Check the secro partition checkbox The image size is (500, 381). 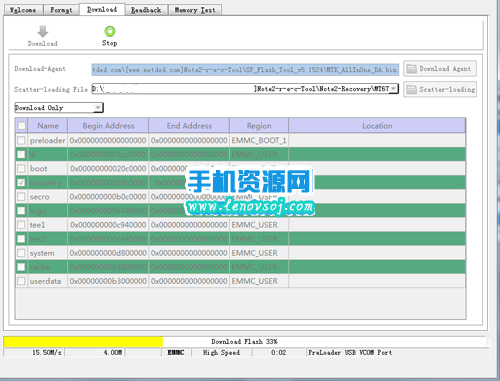pos(21,197)
